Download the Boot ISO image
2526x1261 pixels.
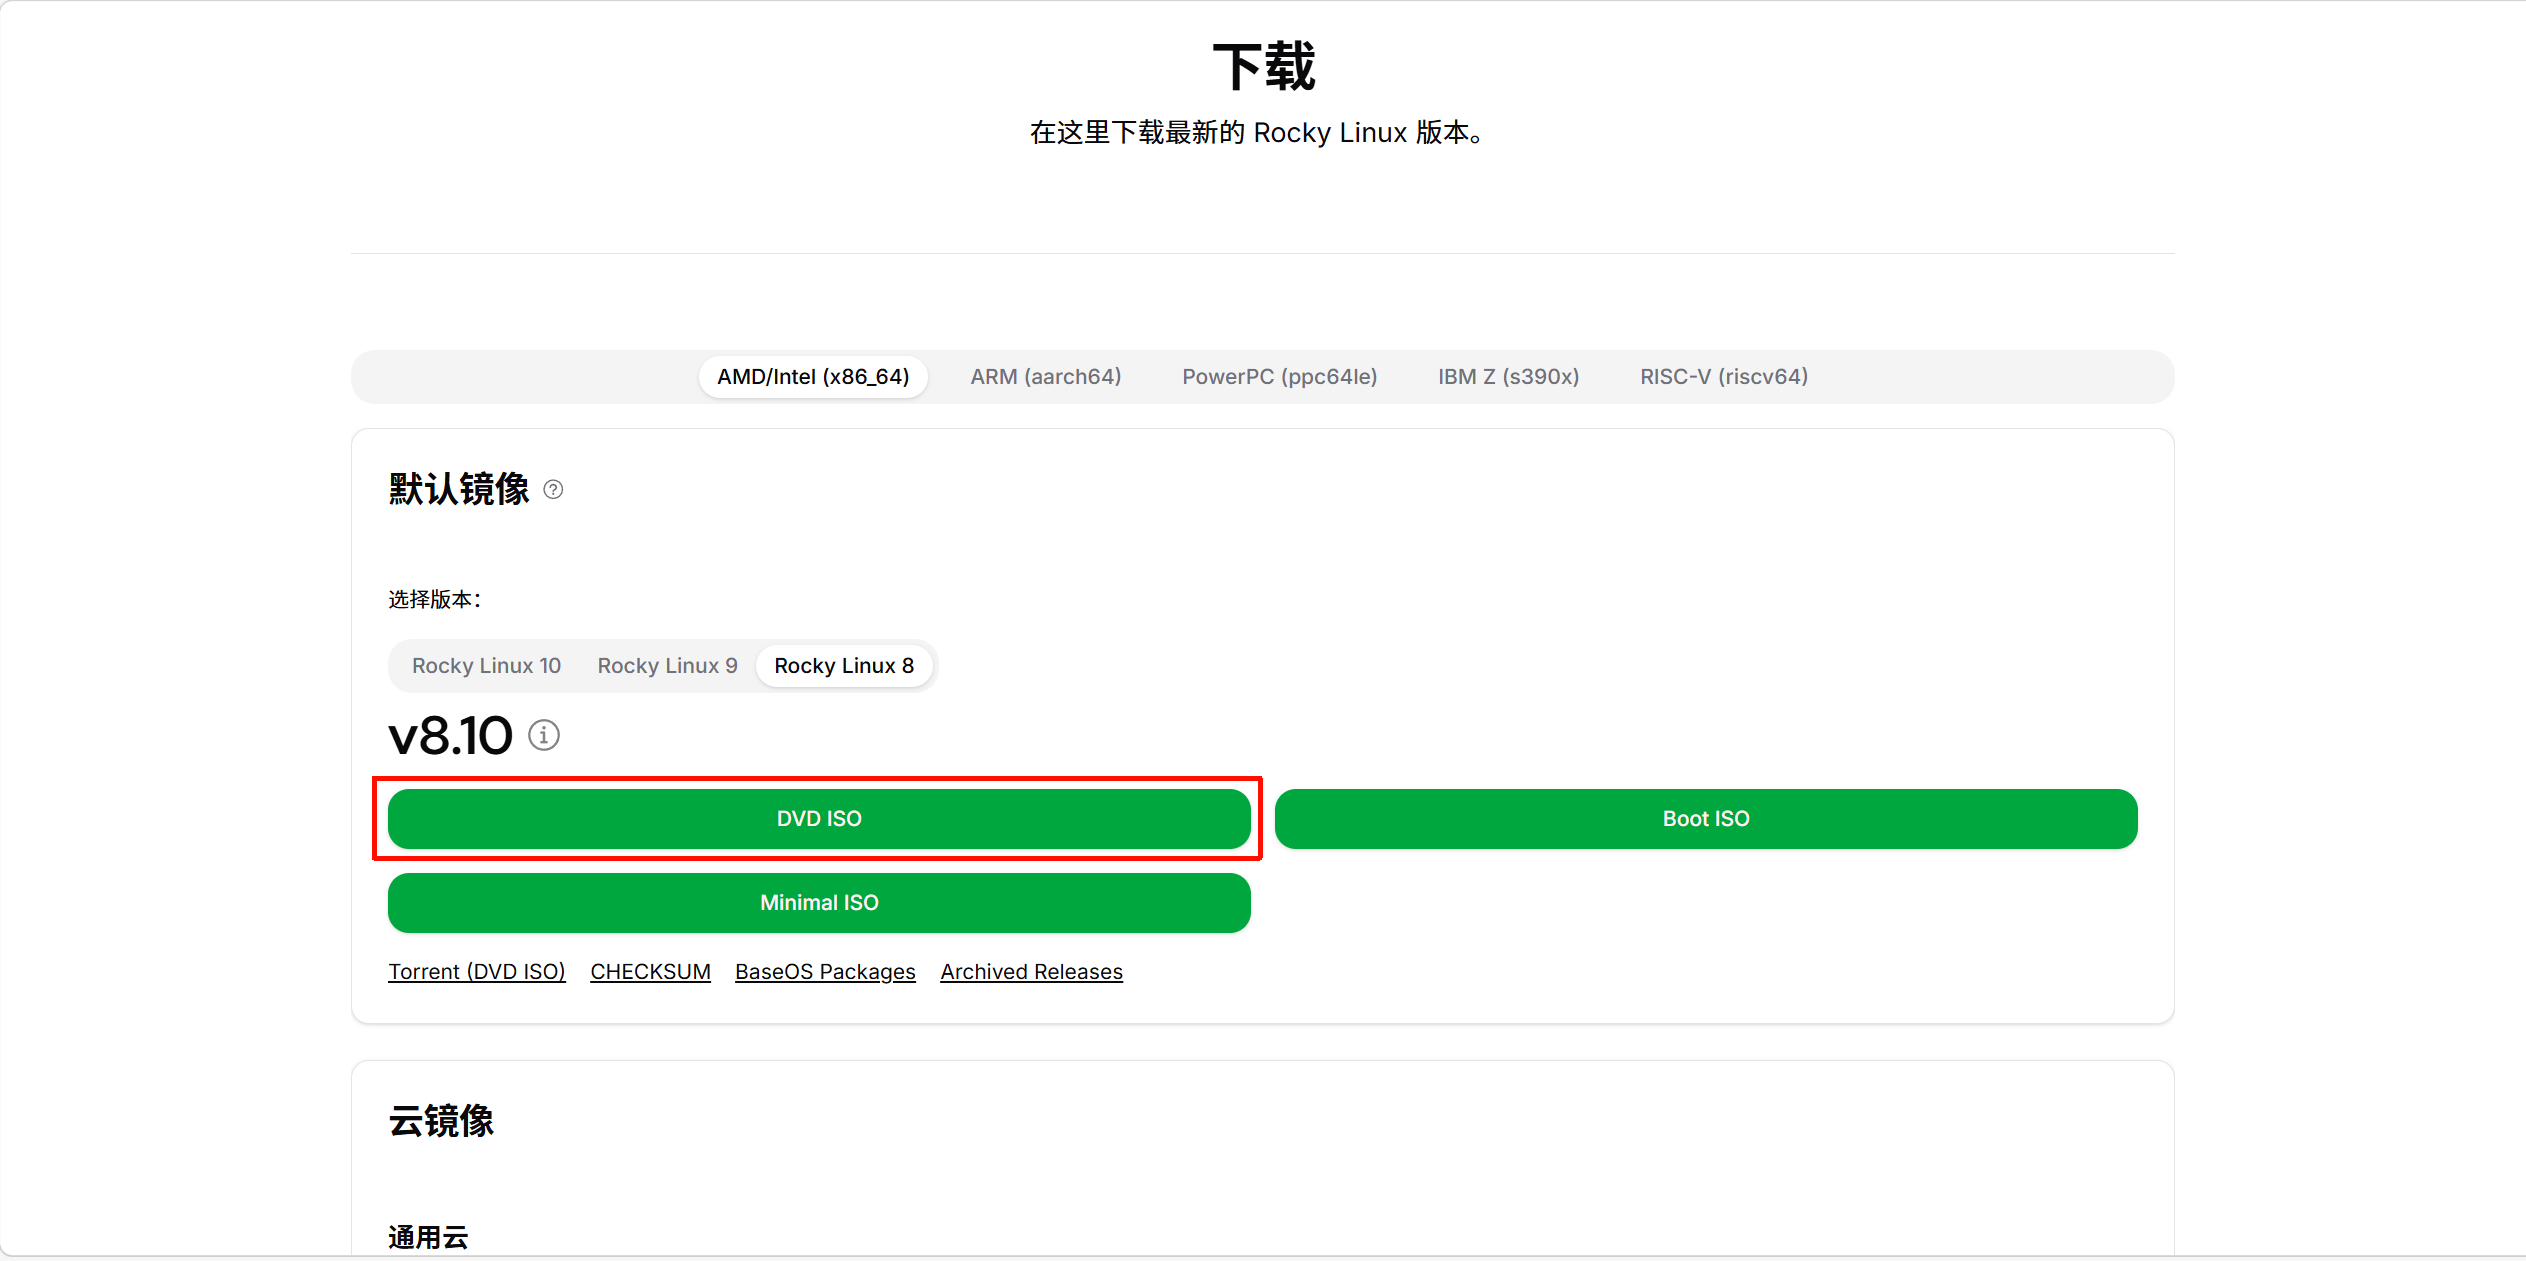click(x=1705, y=819)
